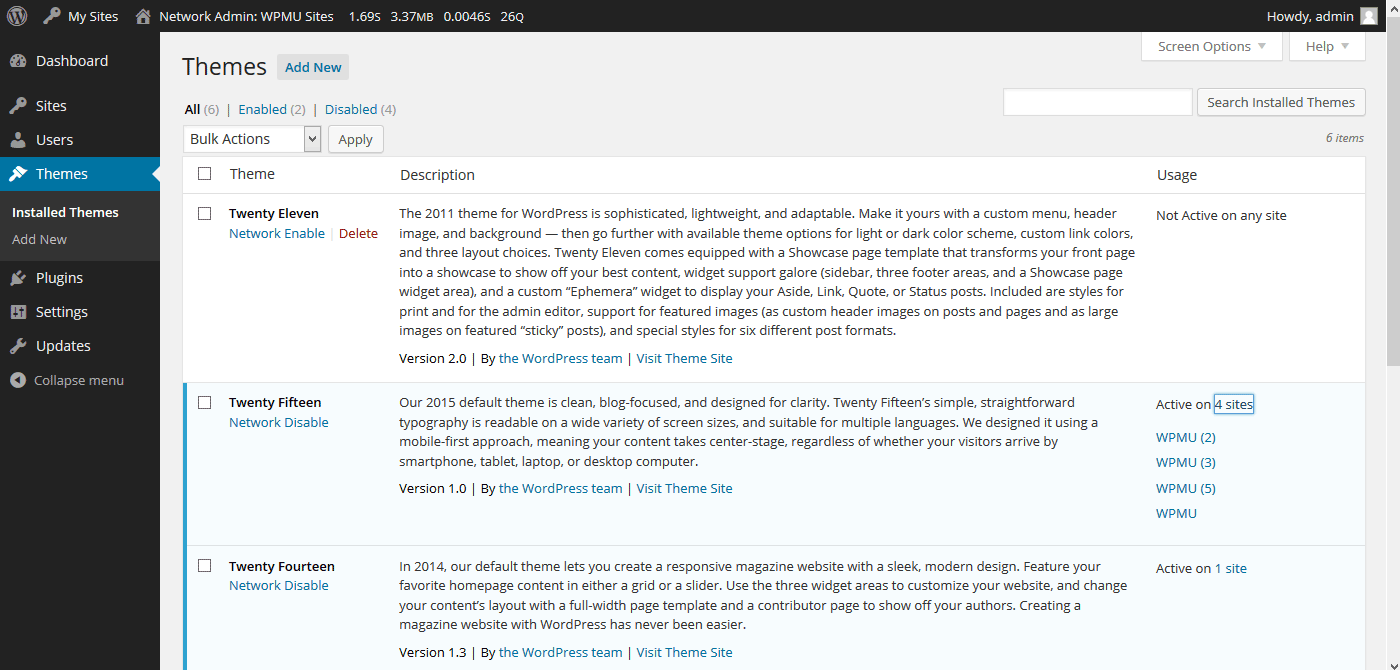Click the '6 items' count text
1400x670 pixels.
click(x=1344, y=138)
